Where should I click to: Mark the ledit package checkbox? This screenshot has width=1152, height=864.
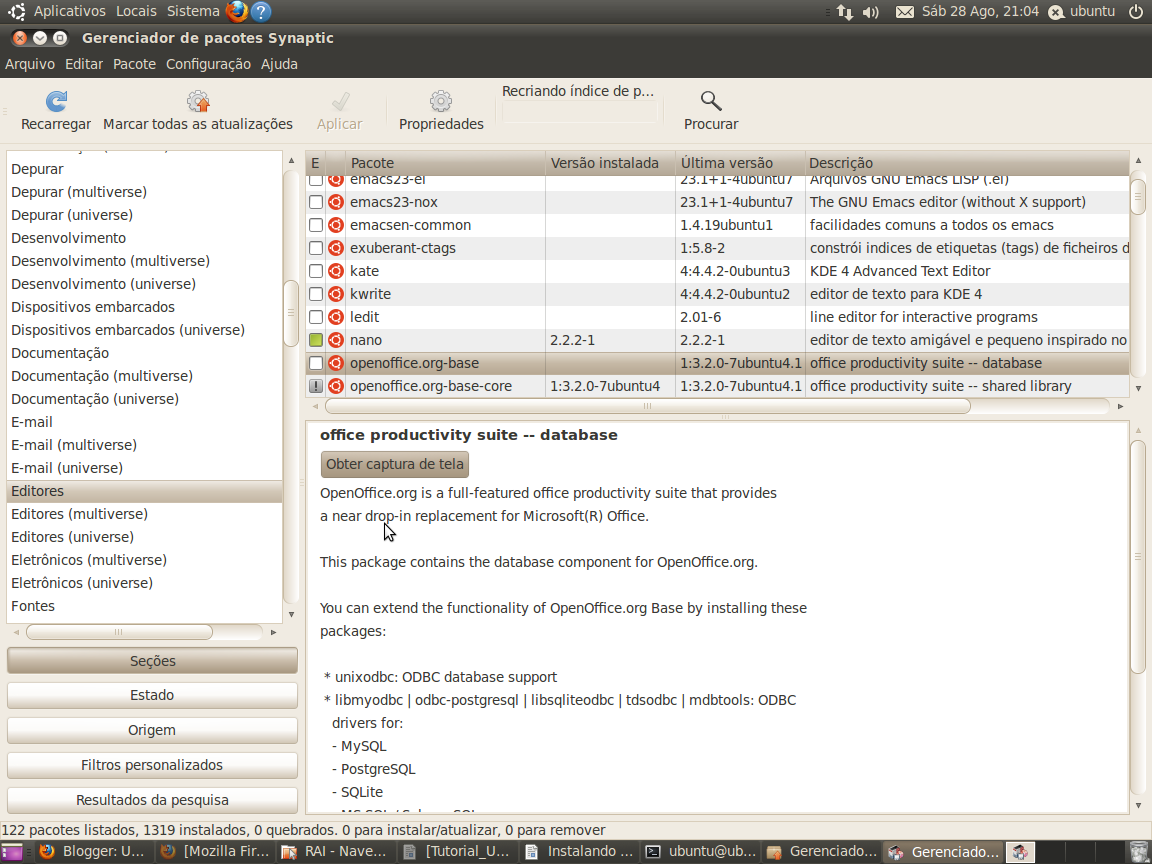click(x=316, y=317)
